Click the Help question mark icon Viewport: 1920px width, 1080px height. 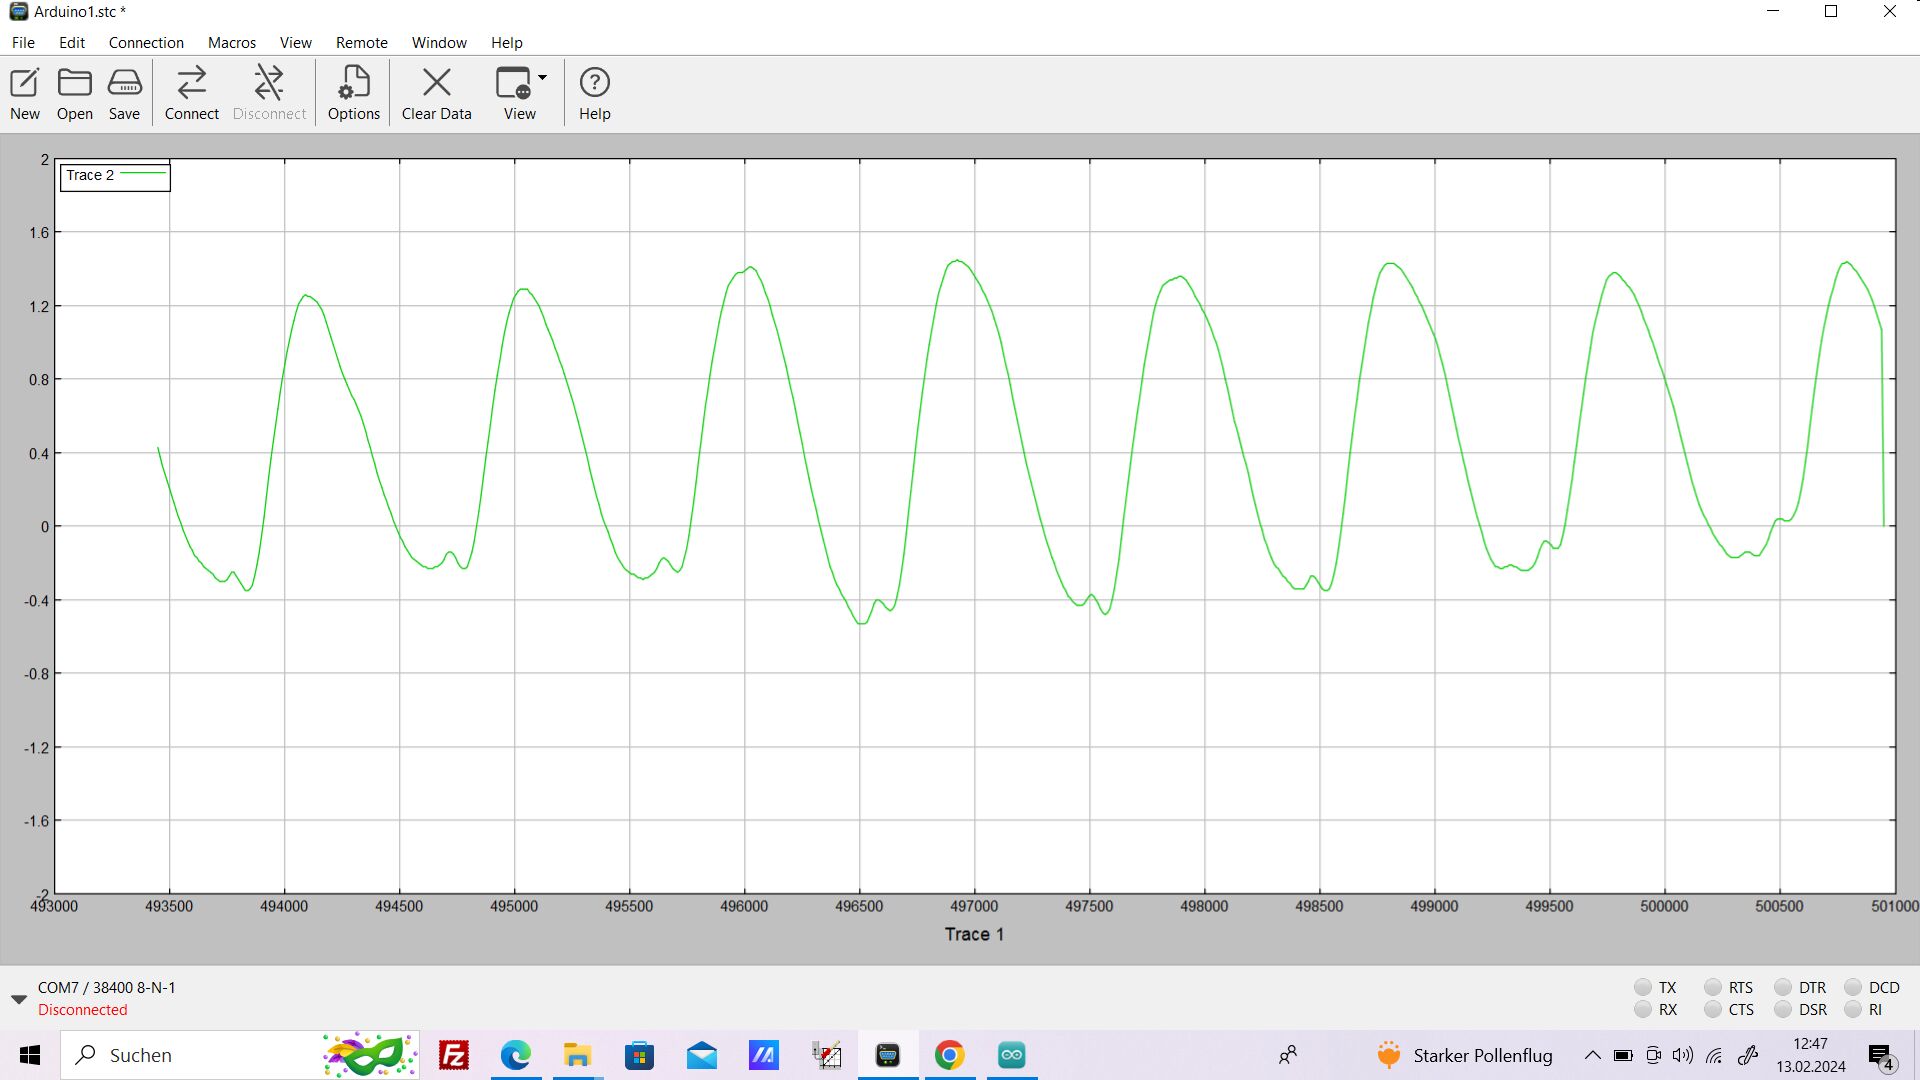(594, 84)
